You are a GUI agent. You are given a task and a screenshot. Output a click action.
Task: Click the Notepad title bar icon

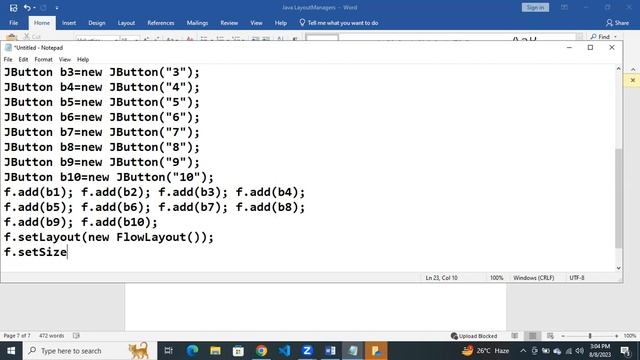[x=8, y=48]
